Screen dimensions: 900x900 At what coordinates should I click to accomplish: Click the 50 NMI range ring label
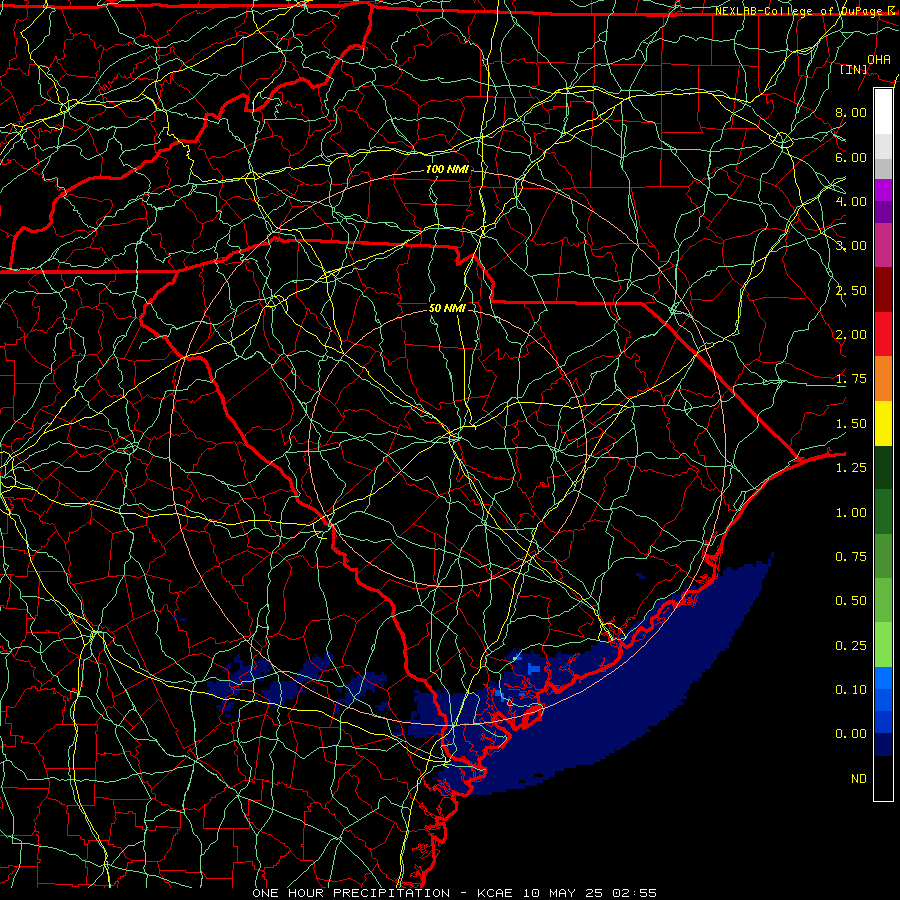click(447, 308)
